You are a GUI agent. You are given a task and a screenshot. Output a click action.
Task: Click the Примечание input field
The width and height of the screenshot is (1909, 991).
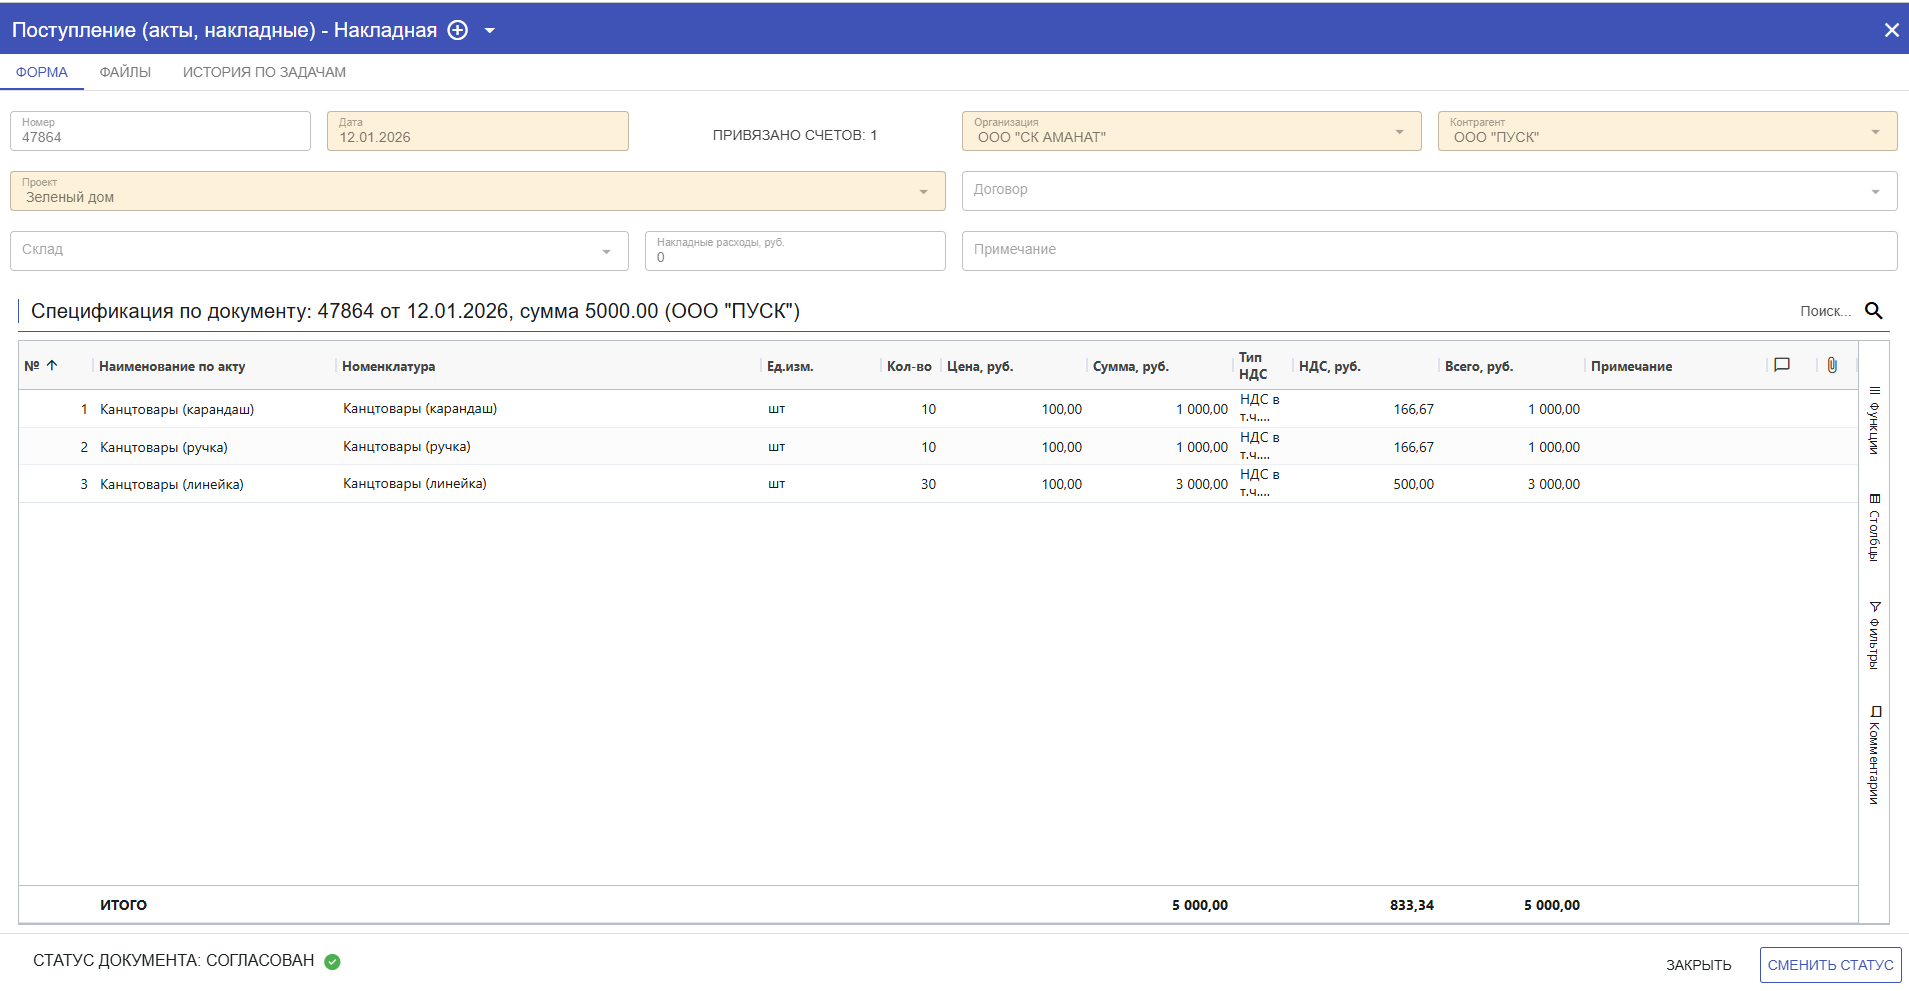(x=1428, y=250)
